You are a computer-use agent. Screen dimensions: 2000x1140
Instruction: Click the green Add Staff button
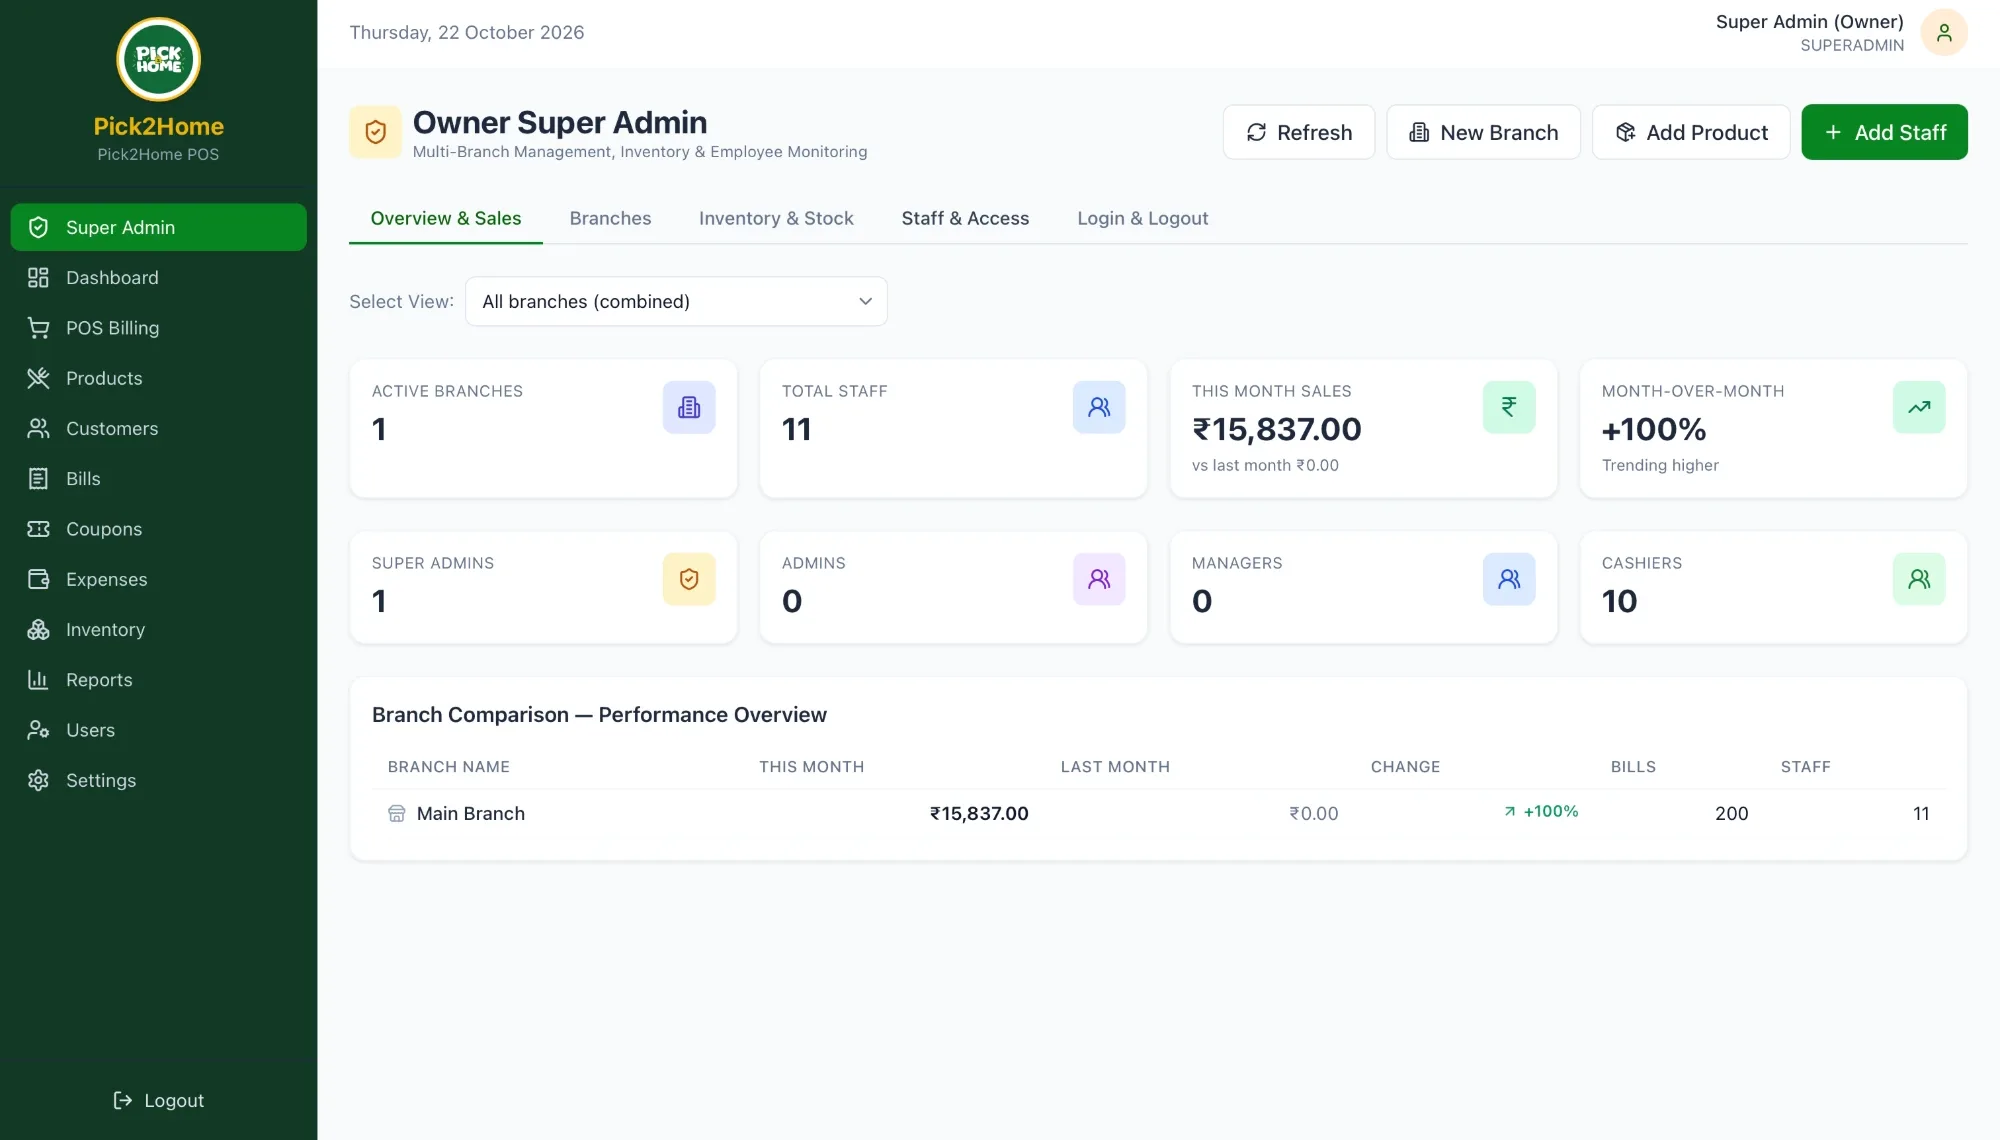pyautogui.click(x=1884, y=132)
